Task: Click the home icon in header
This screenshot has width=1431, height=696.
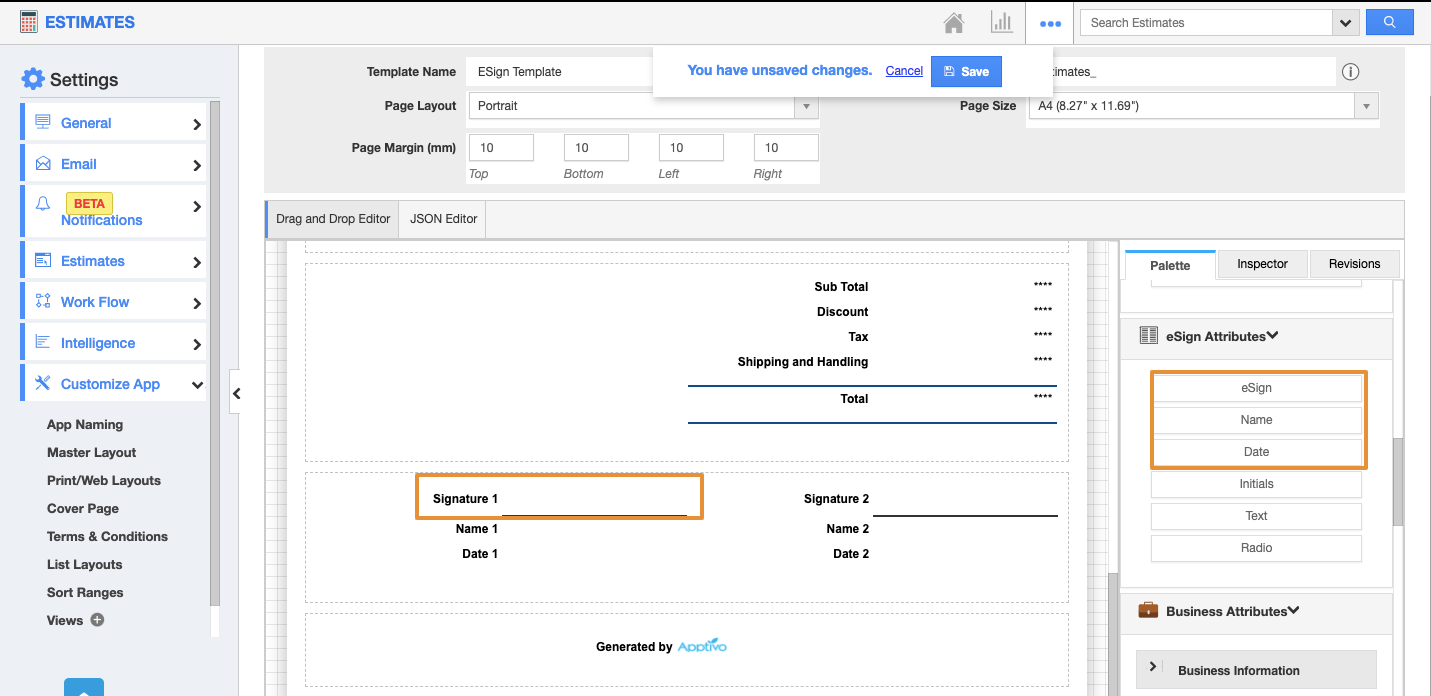Action: coord(954,22)
